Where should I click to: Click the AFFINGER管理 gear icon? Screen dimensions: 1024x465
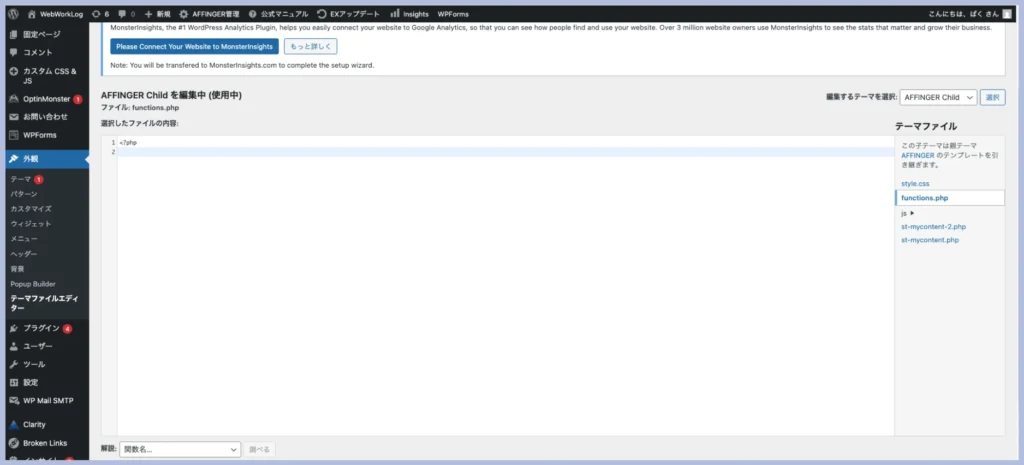click(x=183, y=14)
